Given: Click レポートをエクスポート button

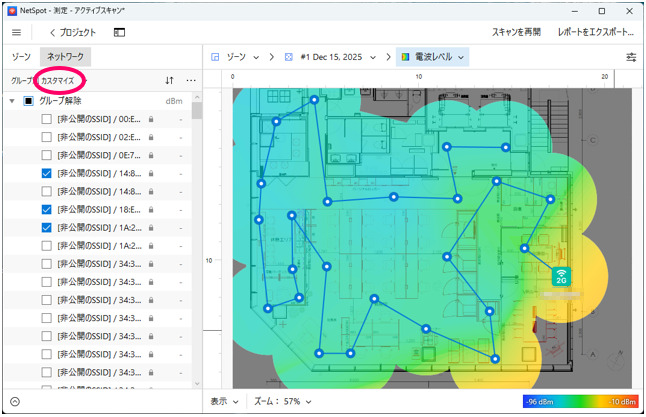Looking at the screenshot, I should point(595,32).
